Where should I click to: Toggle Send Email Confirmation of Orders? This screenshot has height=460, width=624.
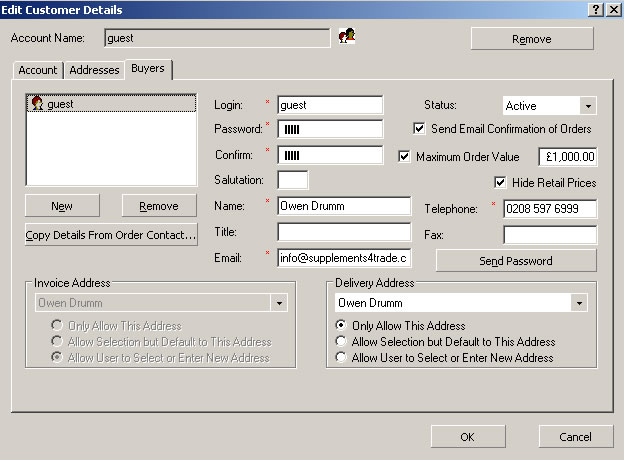(420, 129)
